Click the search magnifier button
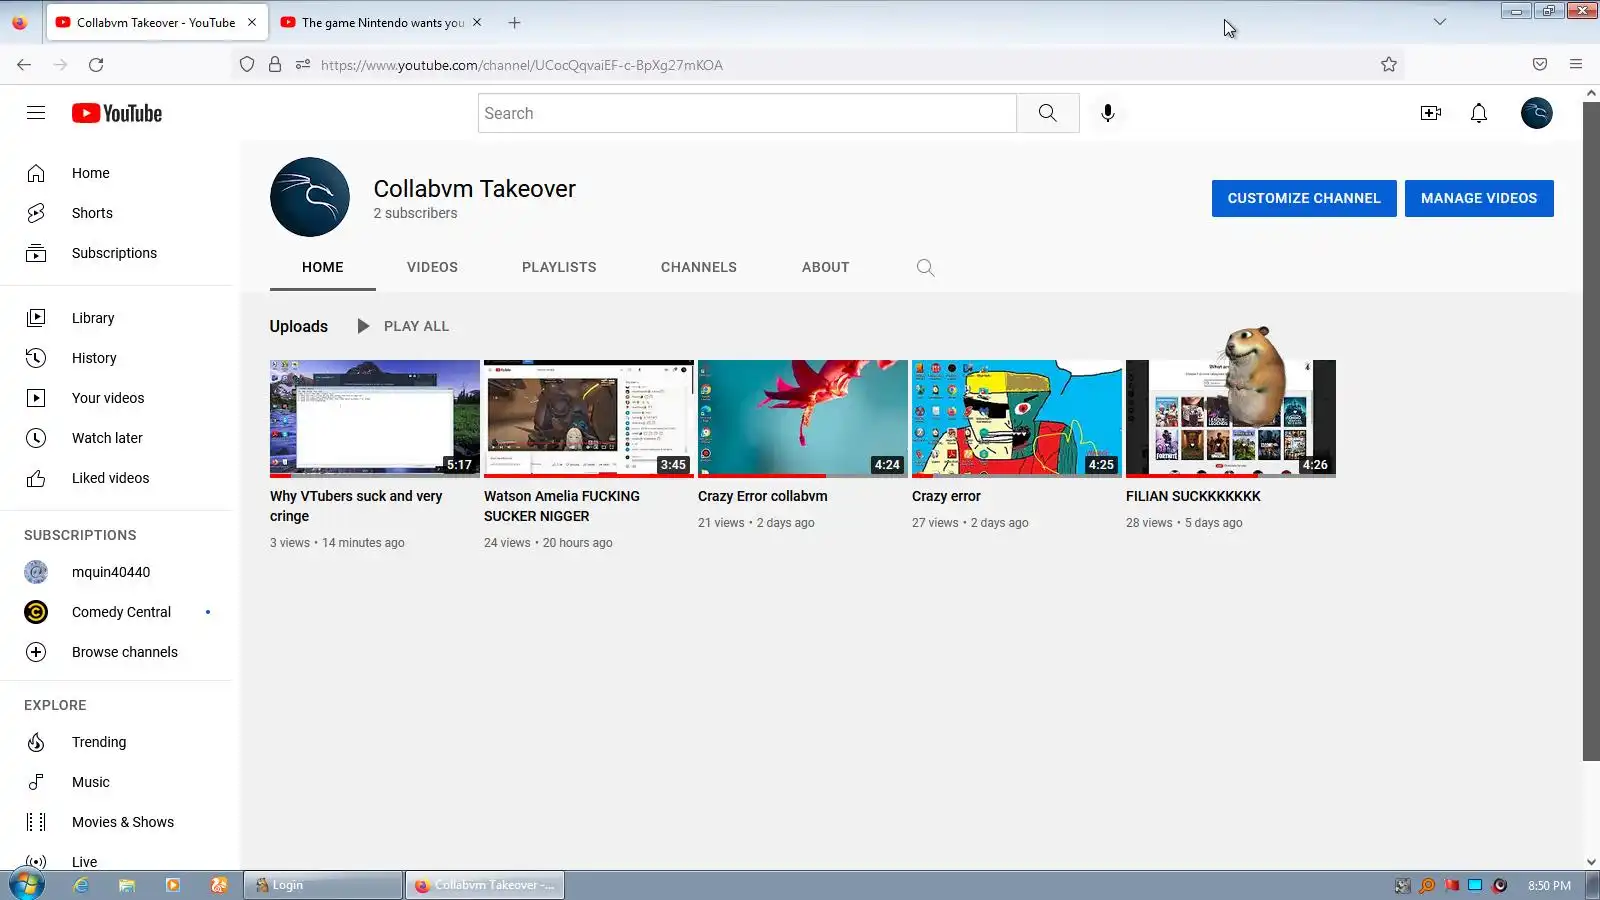Screen dimensions: 1600x900 coord(1047,113)
